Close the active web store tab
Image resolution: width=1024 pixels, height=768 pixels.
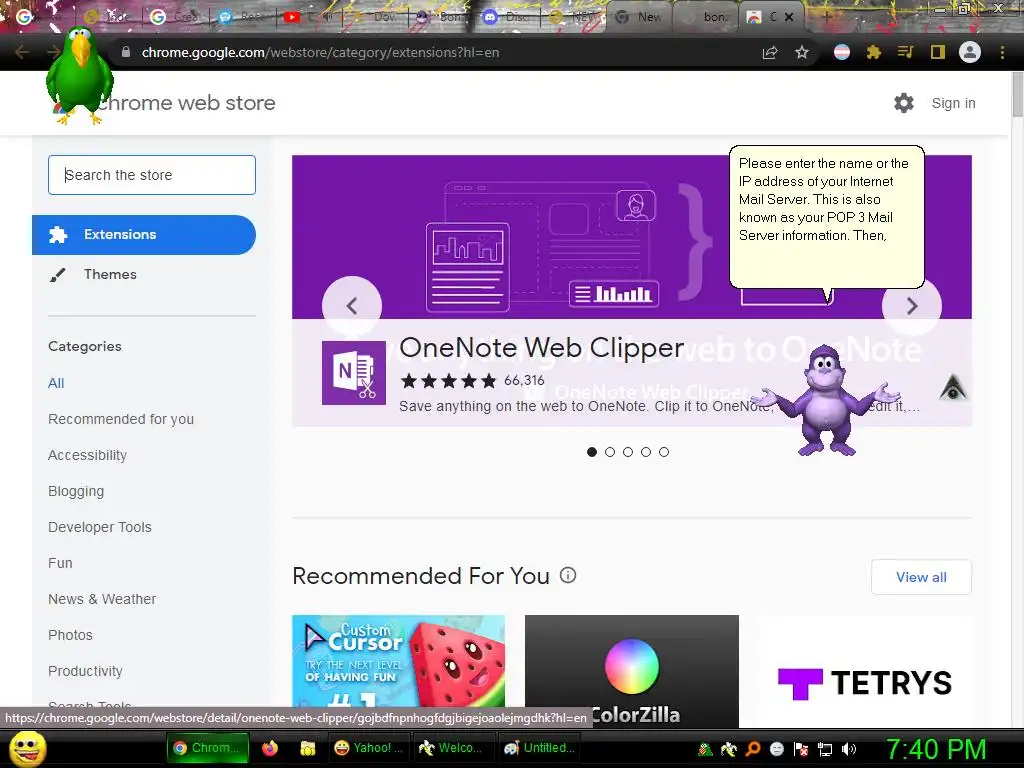789,17
